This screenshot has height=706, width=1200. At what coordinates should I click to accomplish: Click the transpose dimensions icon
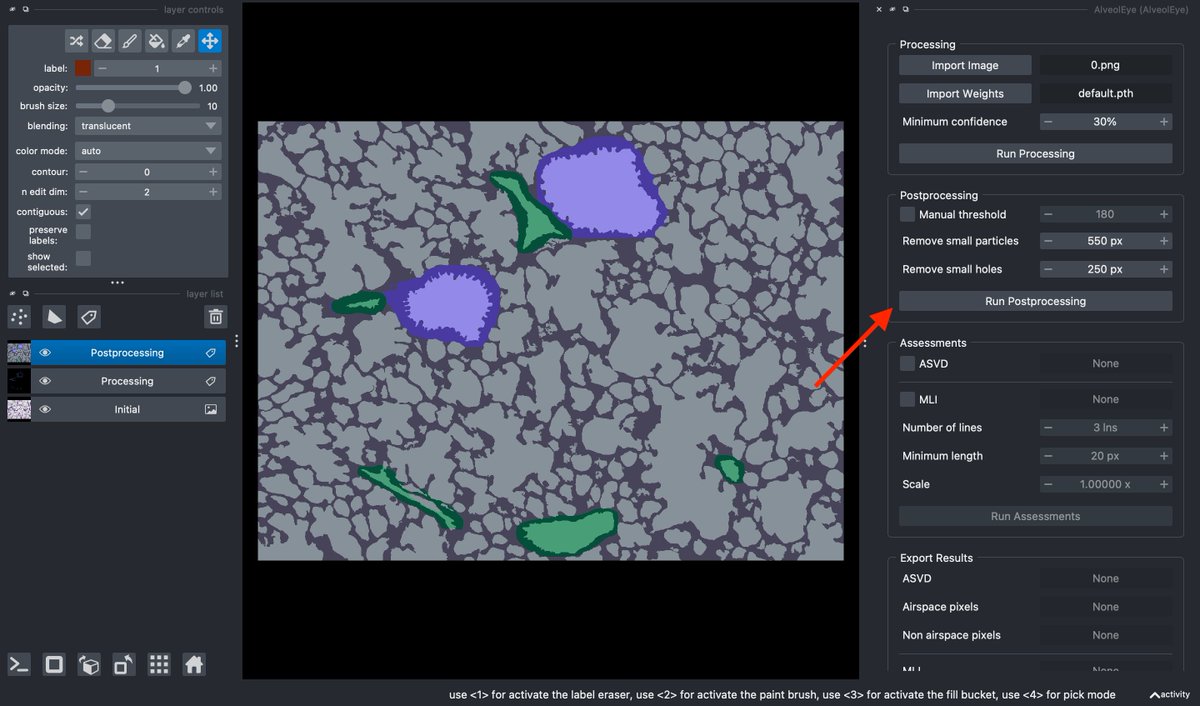(124, 664)
